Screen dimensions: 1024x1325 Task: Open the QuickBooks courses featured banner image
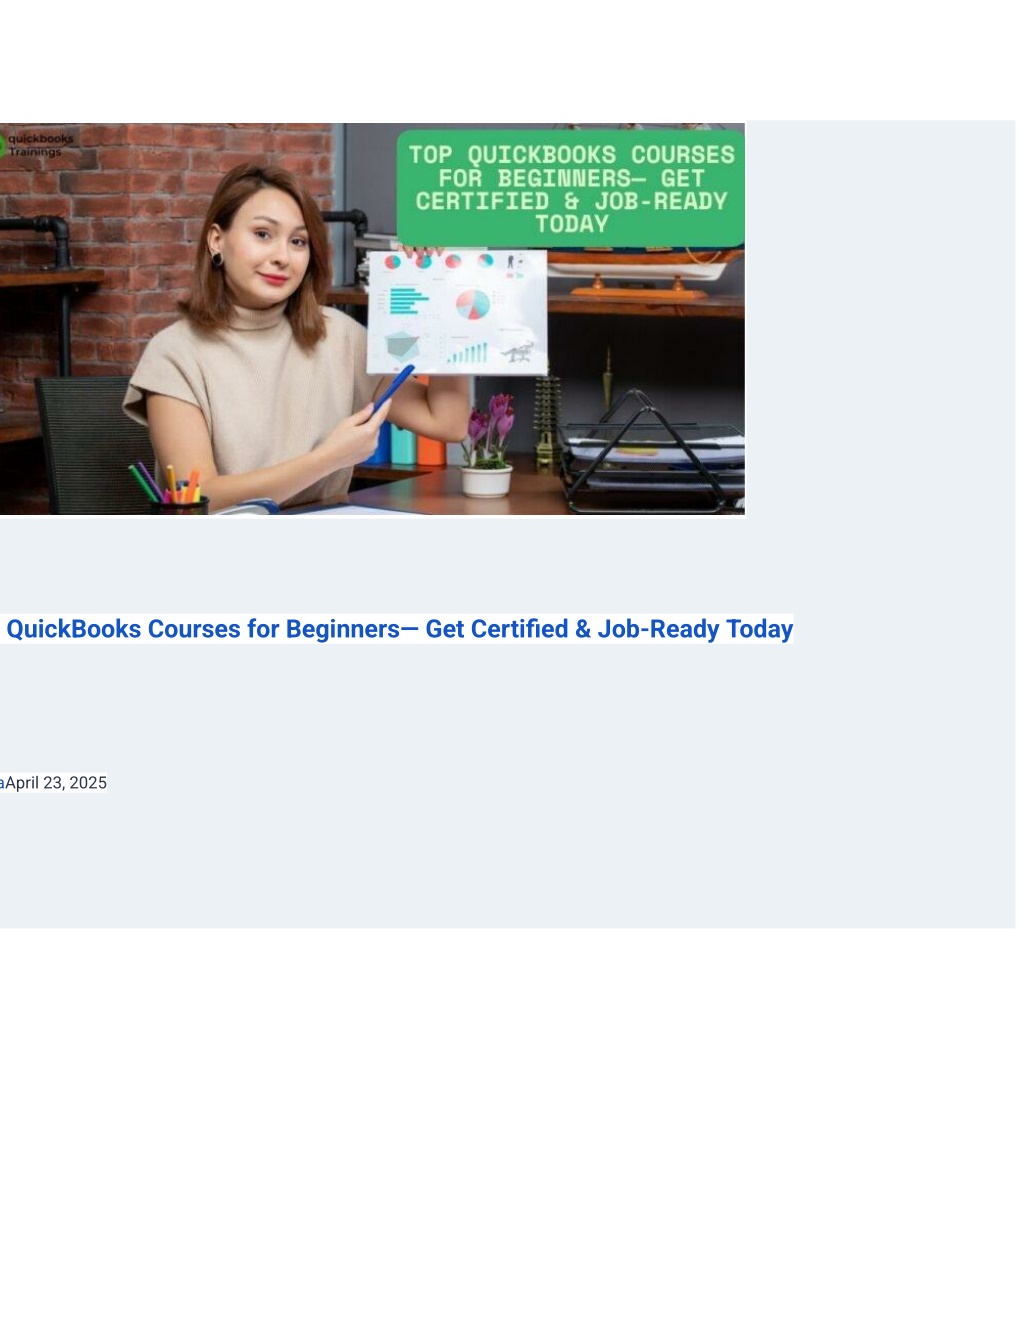(x=372, y=319)
